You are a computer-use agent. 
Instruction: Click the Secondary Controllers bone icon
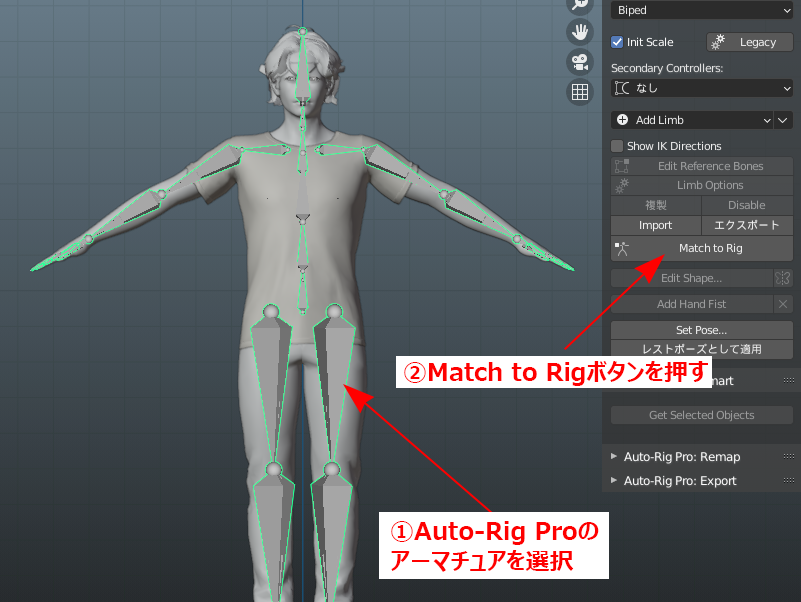click(622, 88)
